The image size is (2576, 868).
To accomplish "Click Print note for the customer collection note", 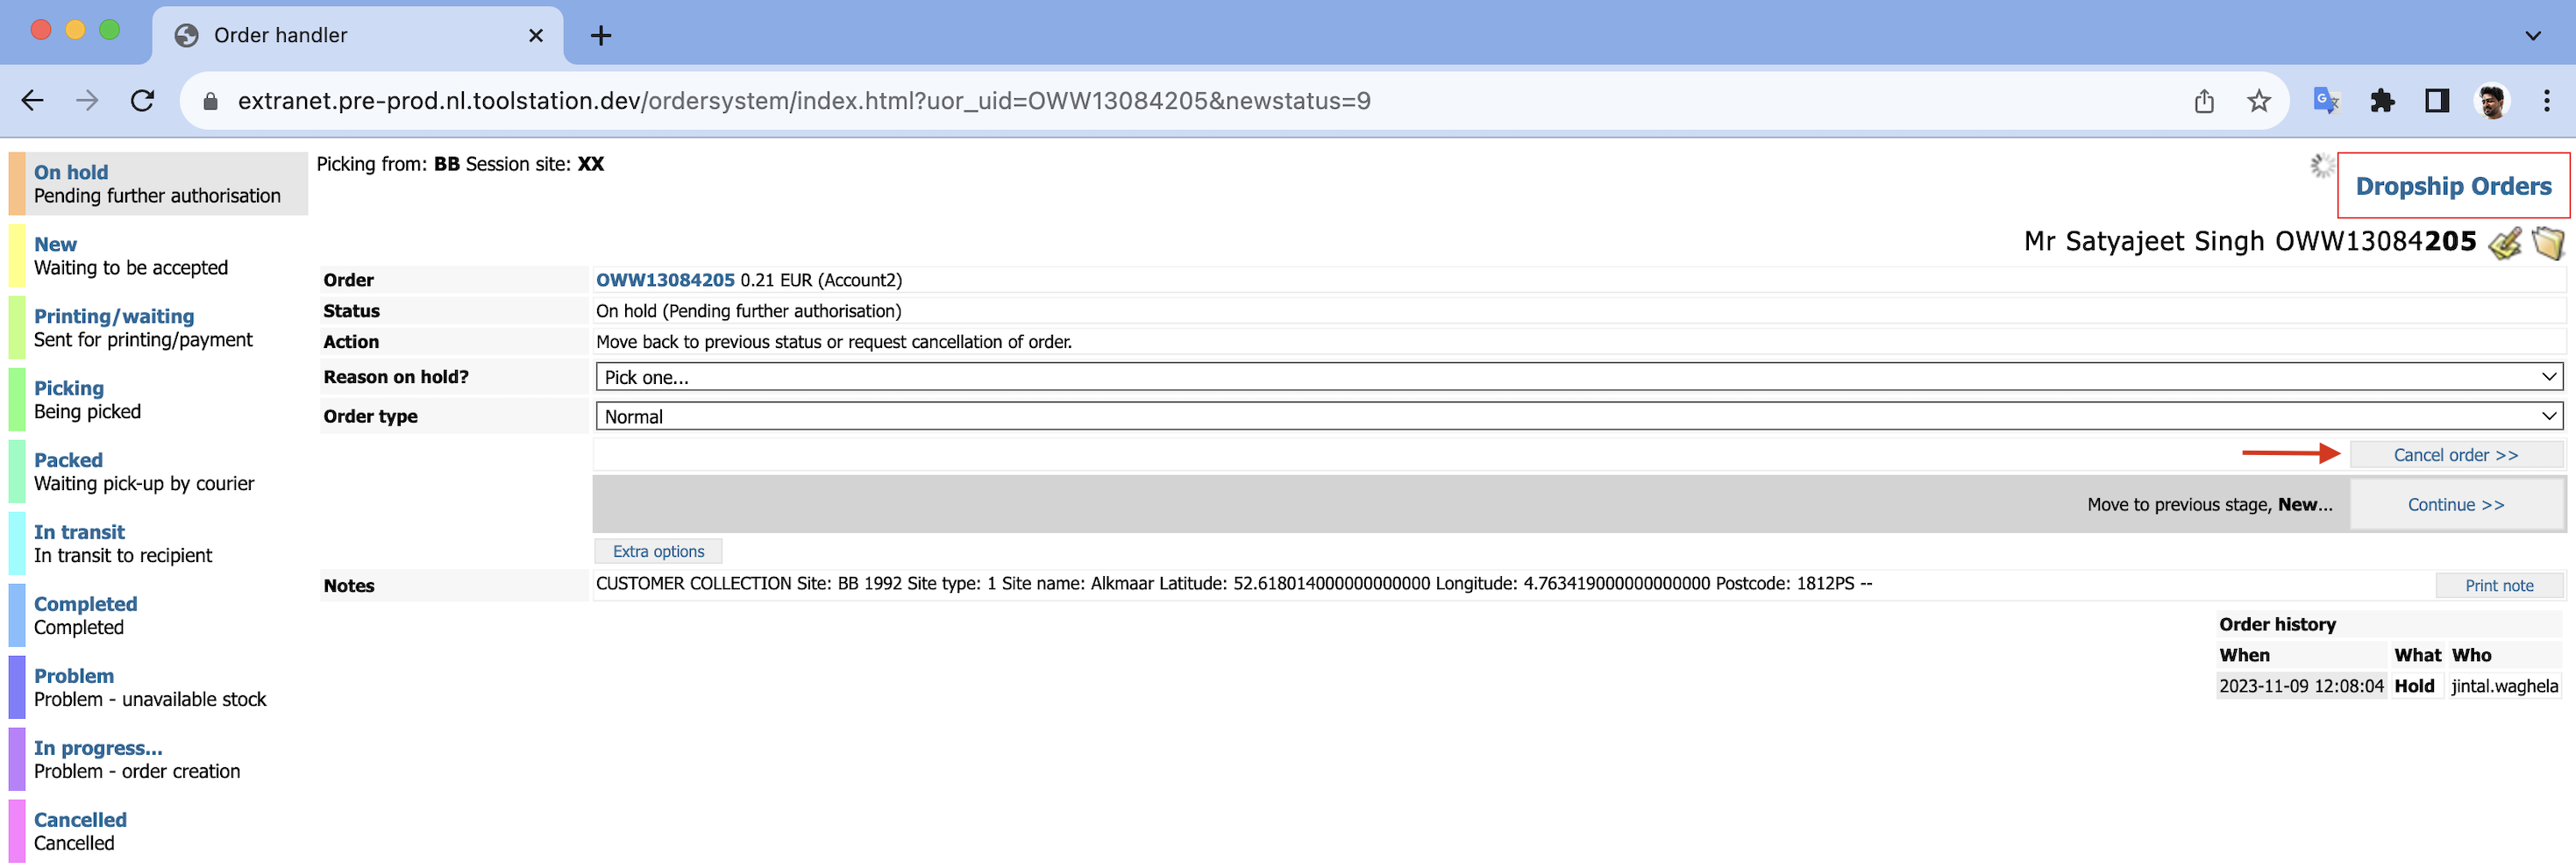I will (2499, 585).
